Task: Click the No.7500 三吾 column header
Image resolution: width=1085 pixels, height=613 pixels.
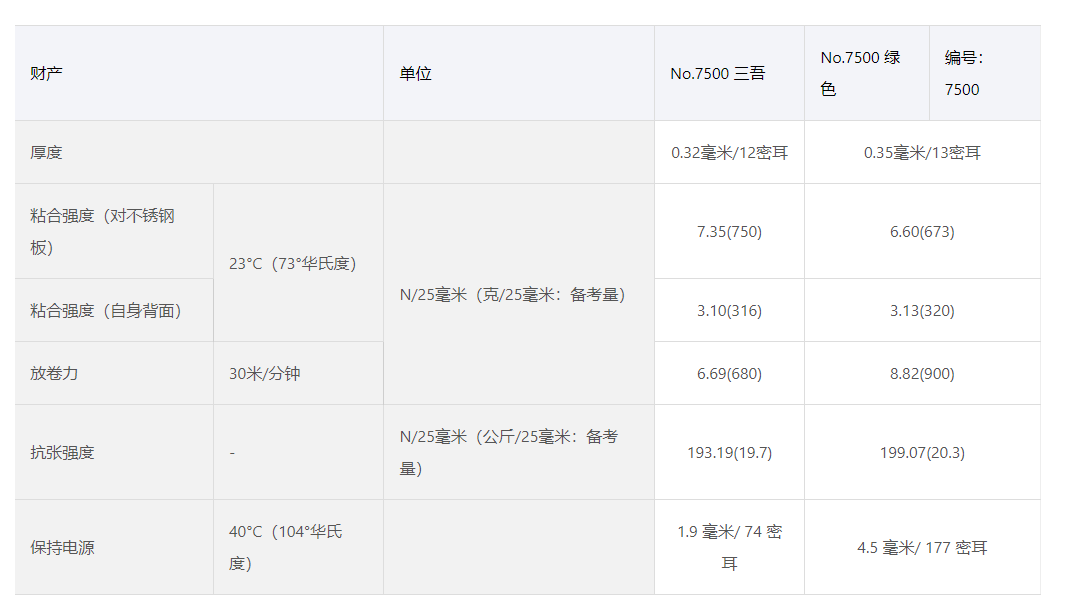Action: (x=718, y=74)
